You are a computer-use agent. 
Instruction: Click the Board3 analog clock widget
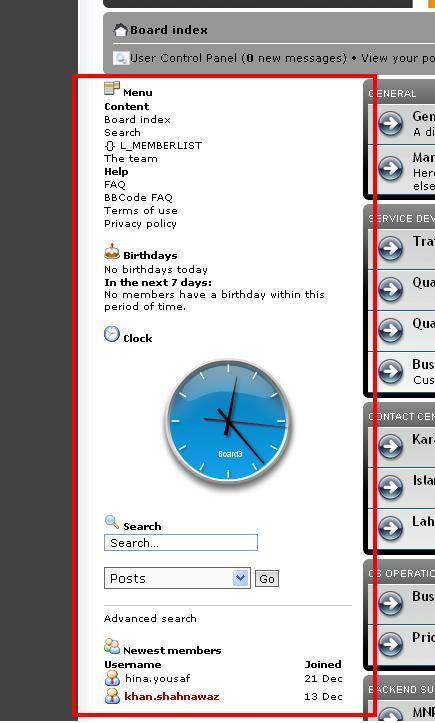tap(228, 421)
